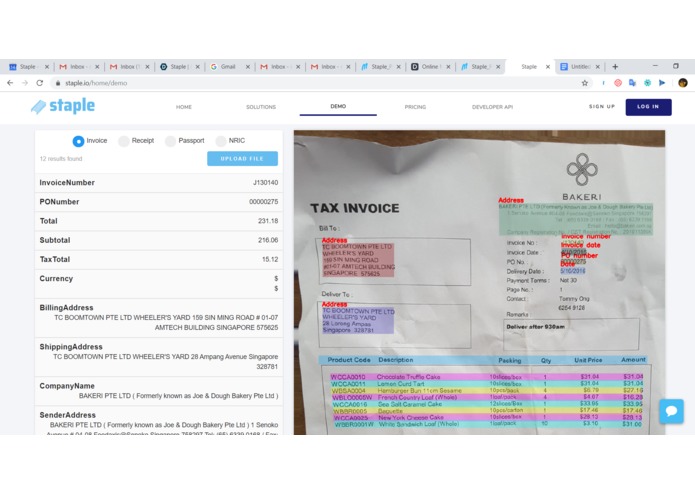Click the 'Deliver after 930am' remark
This screenshot has width=695, height=494.
535,327
